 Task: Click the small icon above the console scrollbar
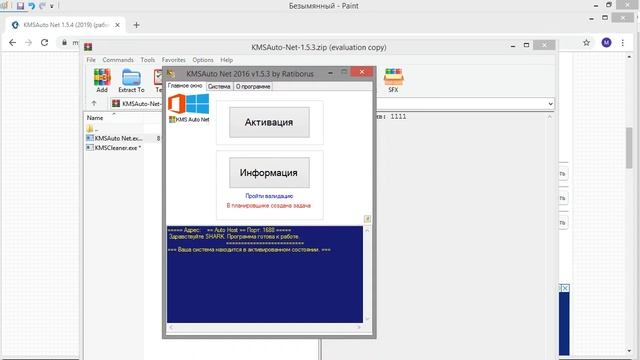coord(367,219)
